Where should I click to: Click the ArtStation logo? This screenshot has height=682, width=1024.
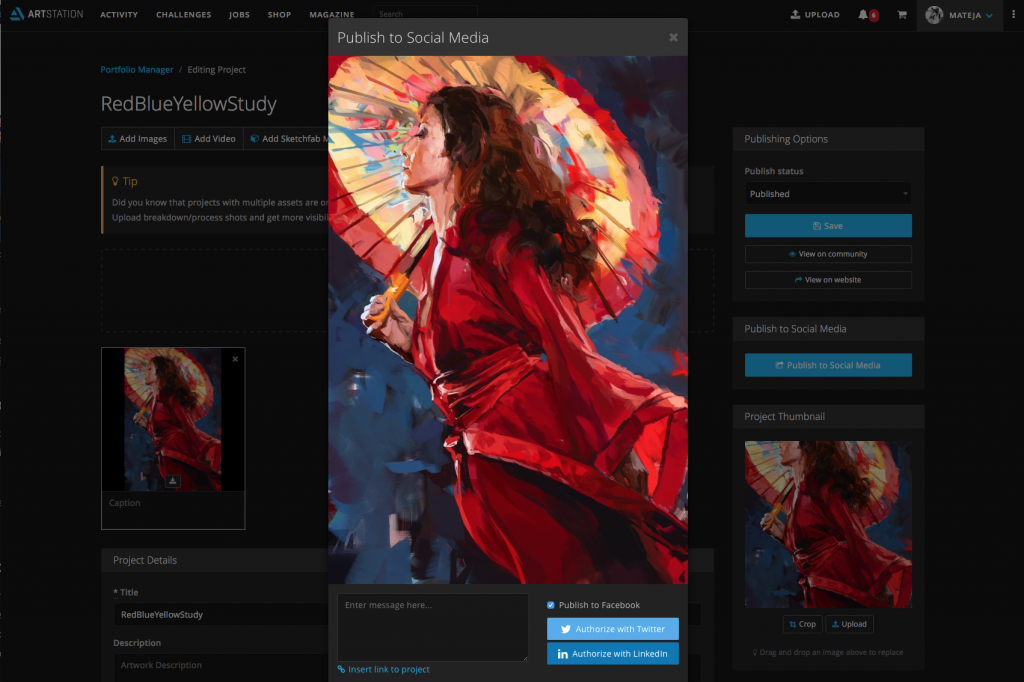pos(47,15)
